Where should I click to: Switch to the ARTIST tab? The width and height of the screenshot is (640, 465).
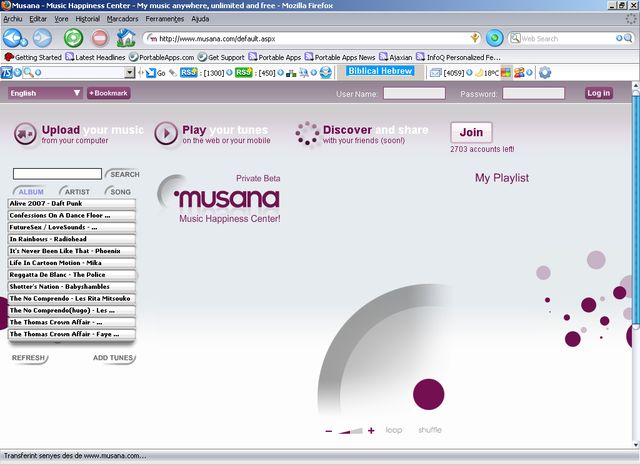coord(76,191)
